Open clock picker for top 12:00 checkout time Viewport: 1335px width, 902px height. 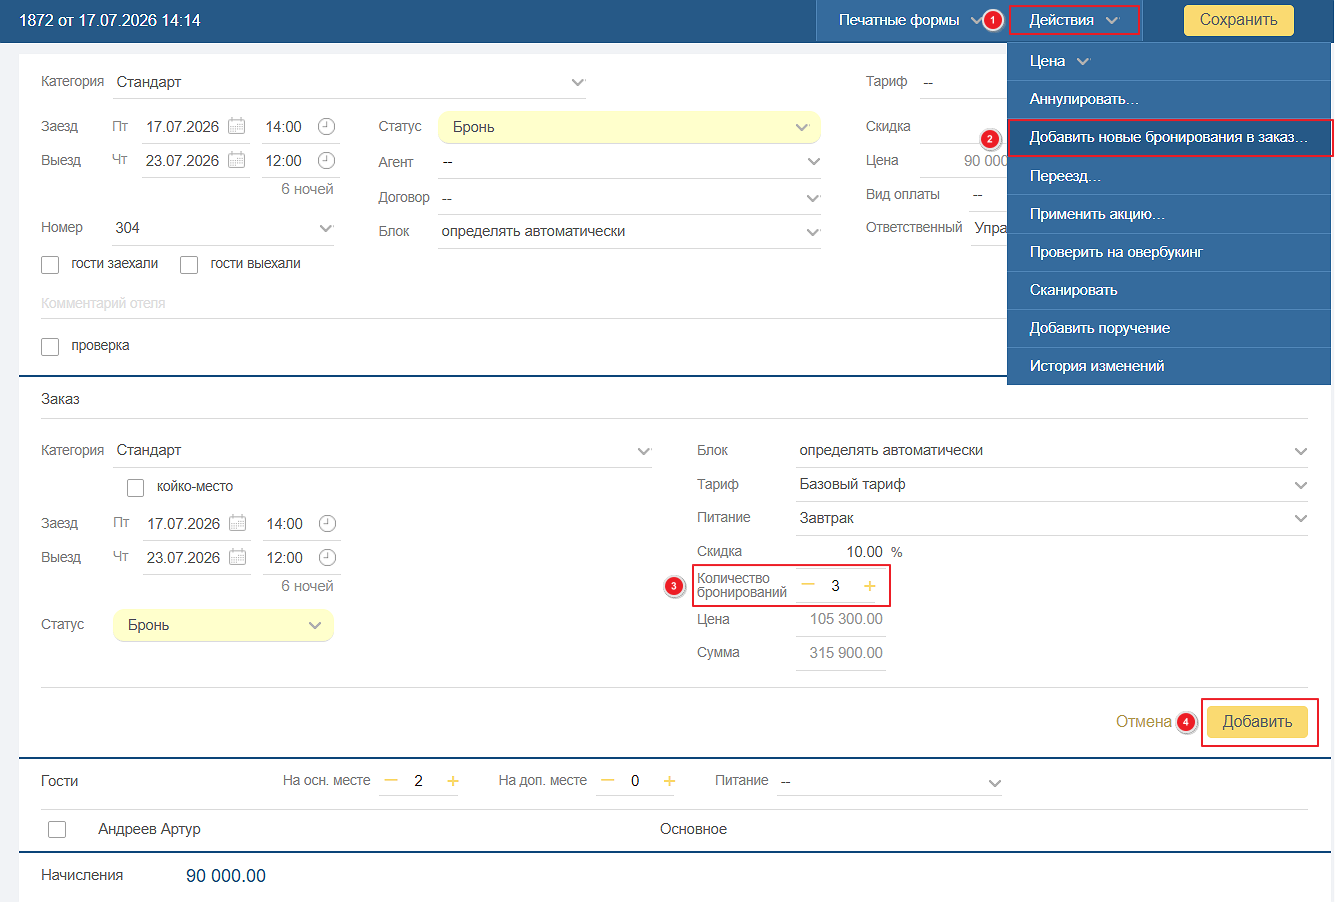click(x=326, y=160)
